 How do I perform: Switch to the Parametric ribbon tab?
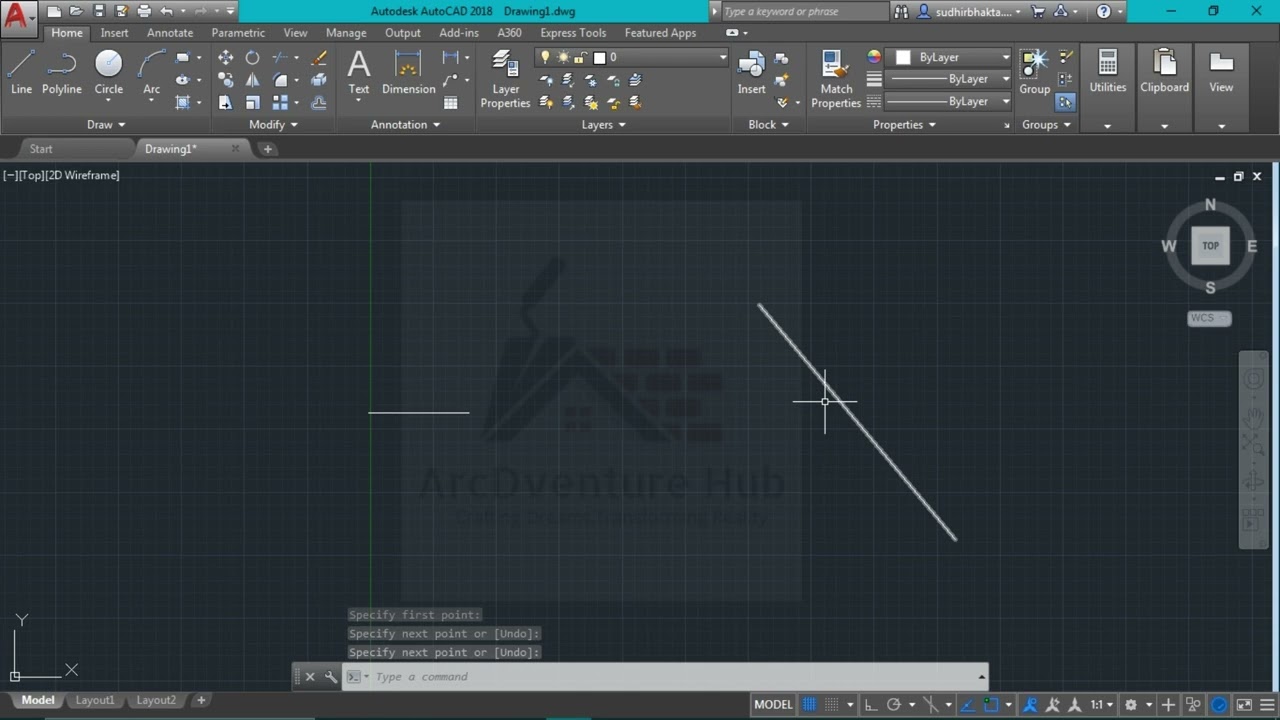click(x=238, y=33)
